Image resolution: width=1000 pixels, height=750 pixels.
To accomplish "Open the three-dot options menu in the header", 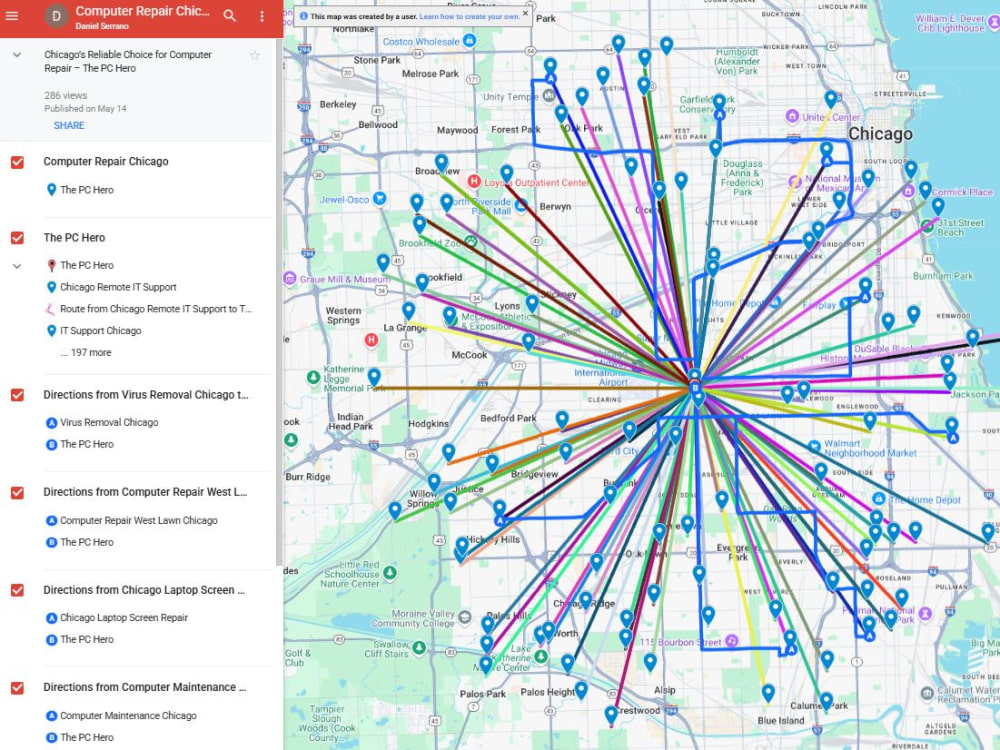I will 261,17.
